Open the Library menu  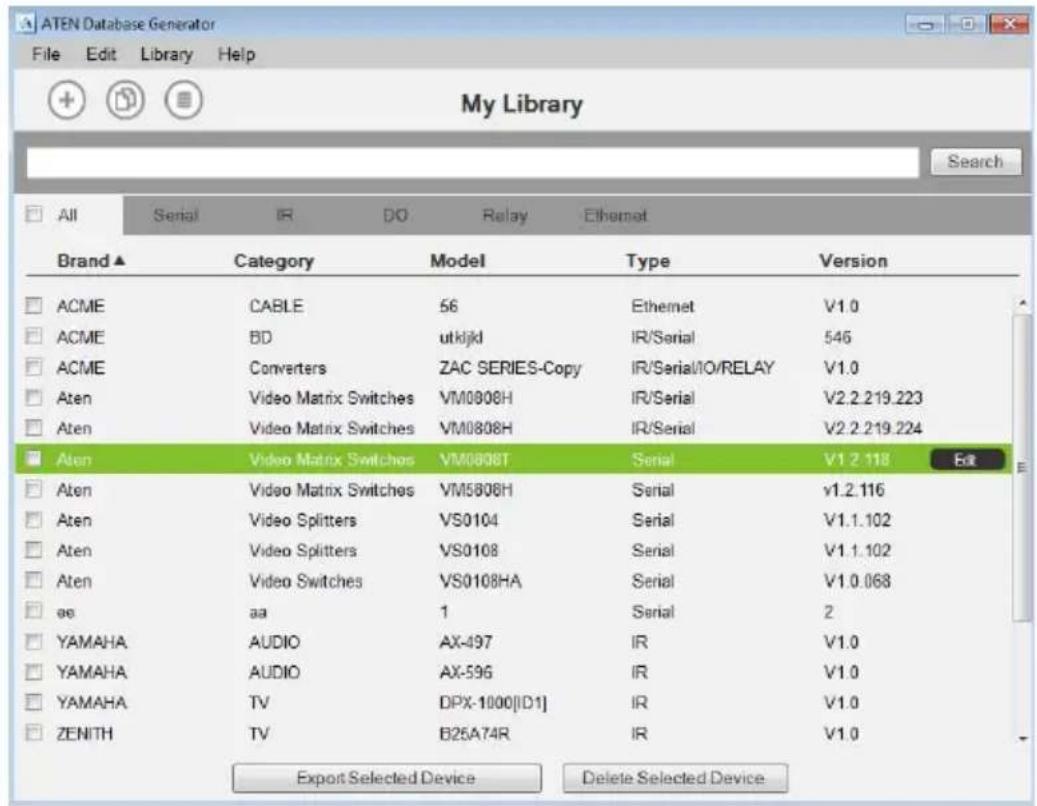(x=166, y=54)
